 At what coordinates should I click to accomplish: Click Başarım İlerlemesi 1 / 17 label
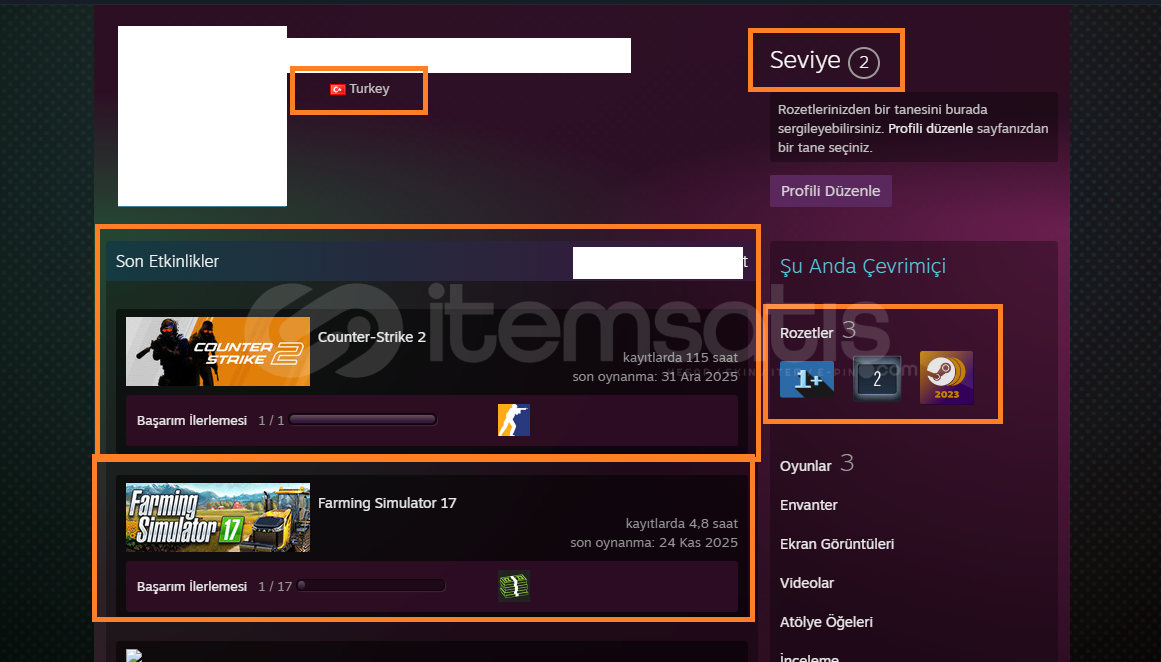214,586
